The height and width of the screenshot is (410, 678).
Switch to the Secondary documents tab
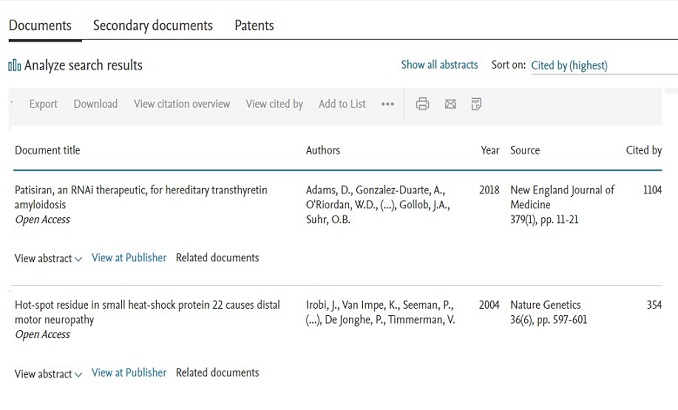153,25
